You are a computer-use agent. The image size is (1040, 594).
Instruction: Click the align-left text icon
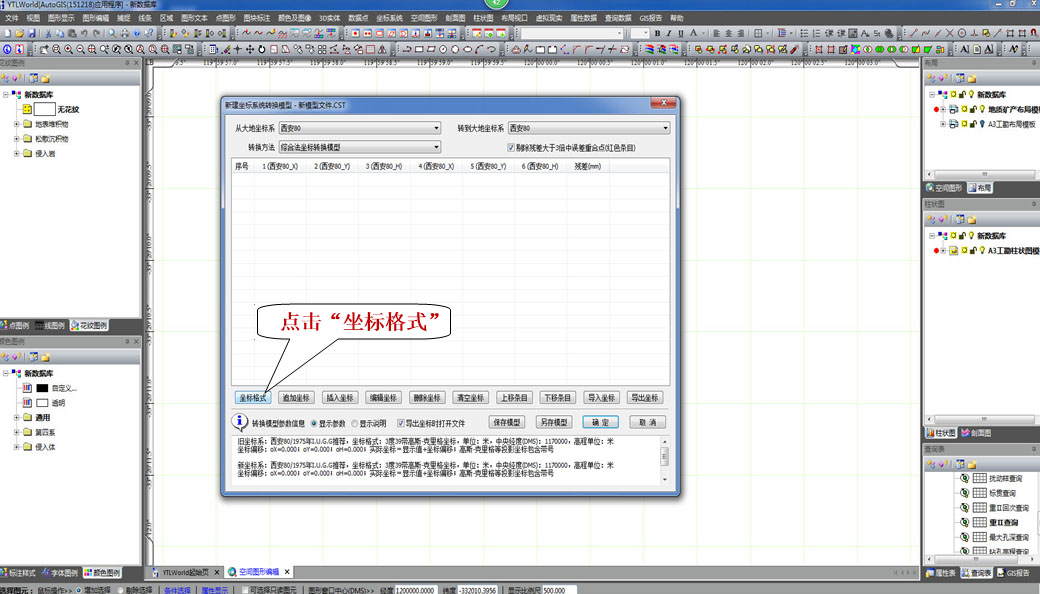click(x=716, y=32)
